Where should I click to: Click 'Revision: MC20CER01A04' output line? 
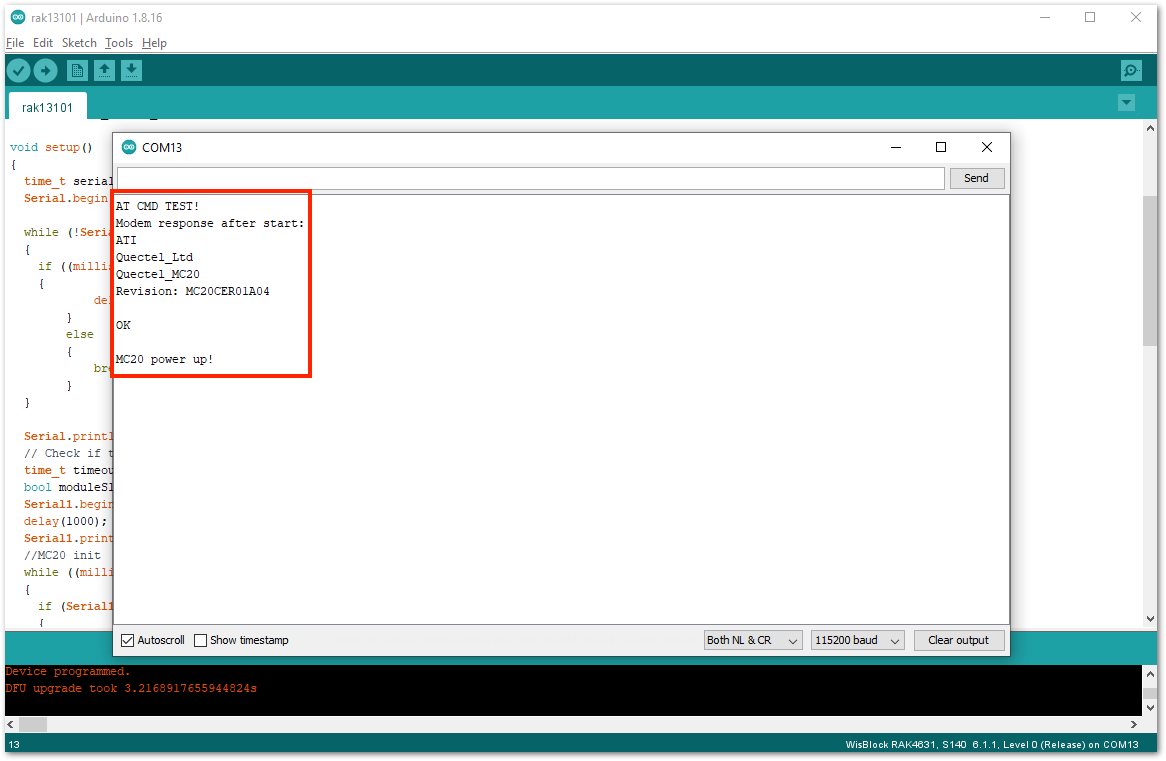(x=193, y=292)
